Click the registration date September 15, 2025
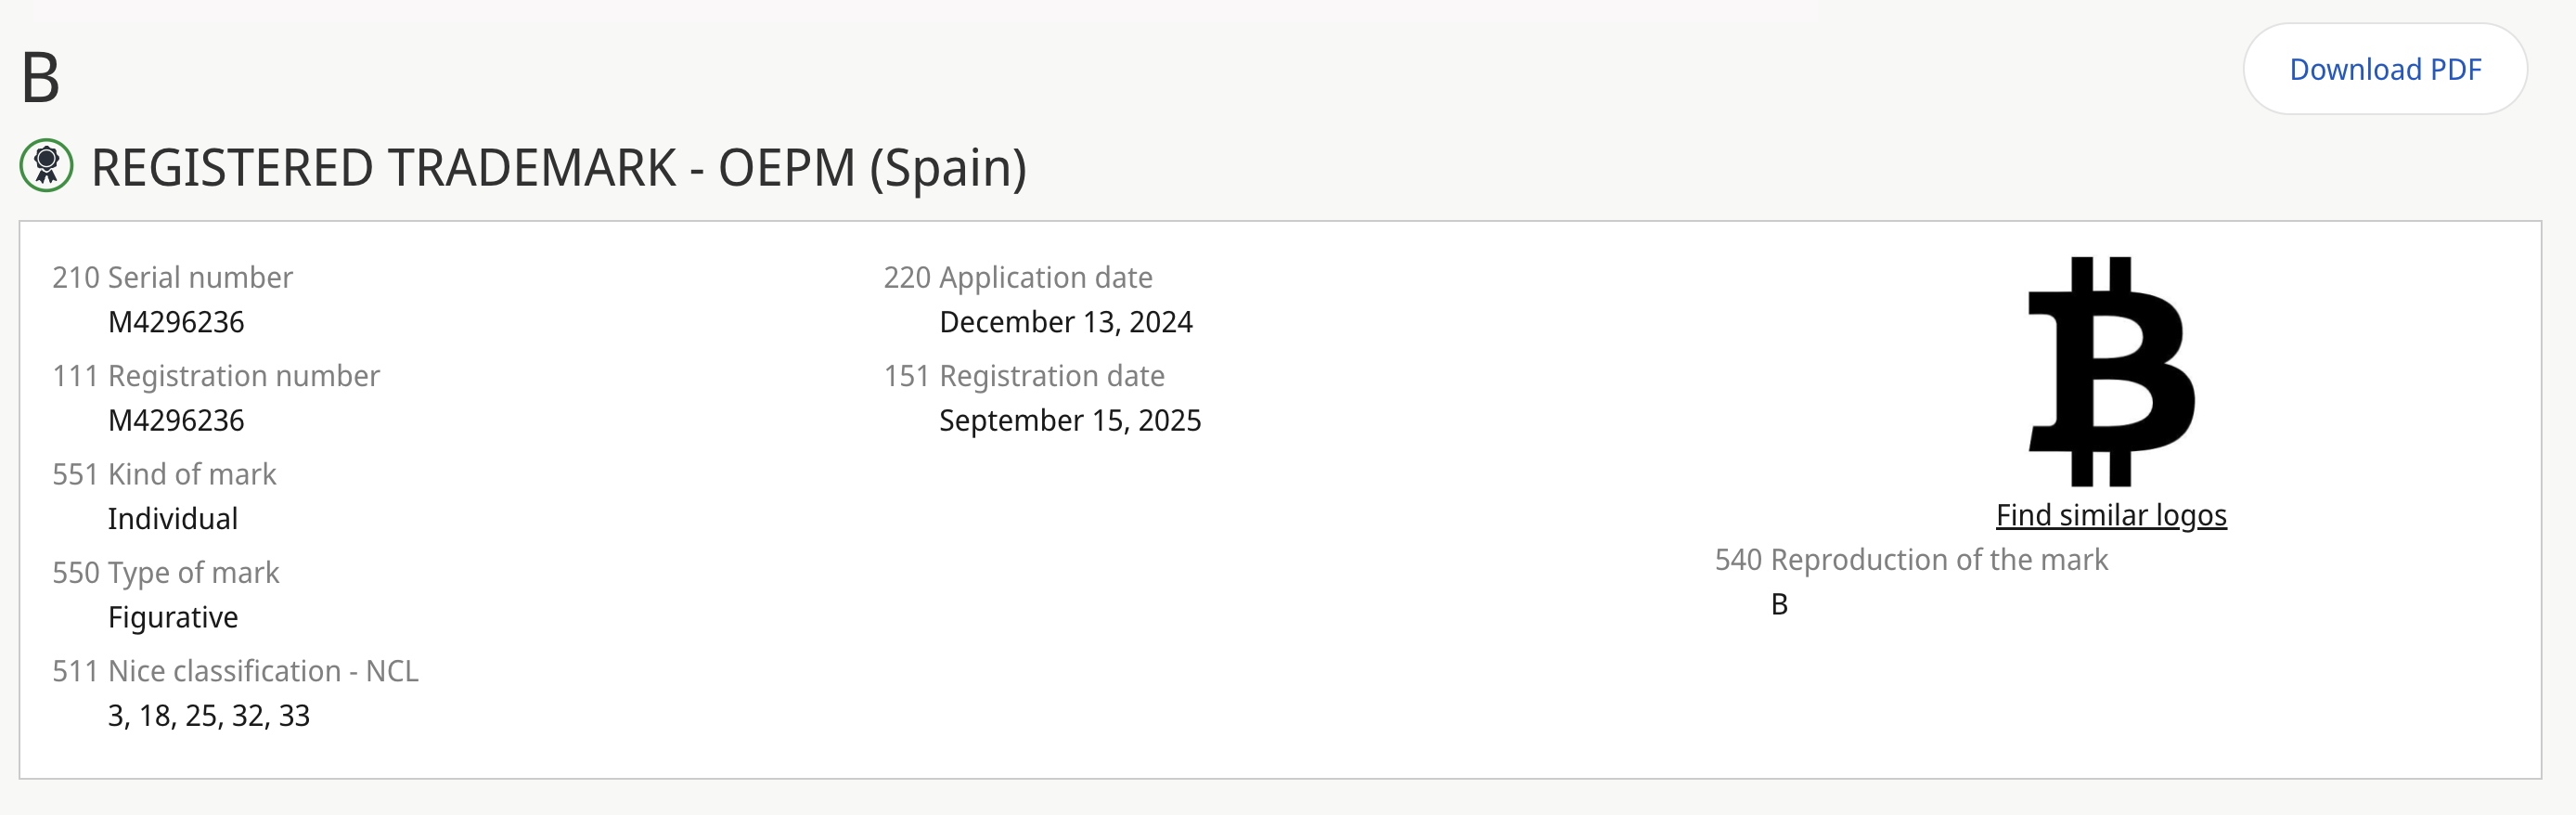The width and height of the screenshot is (2576, 815). pyautogui.click(x=1069, y=420)
